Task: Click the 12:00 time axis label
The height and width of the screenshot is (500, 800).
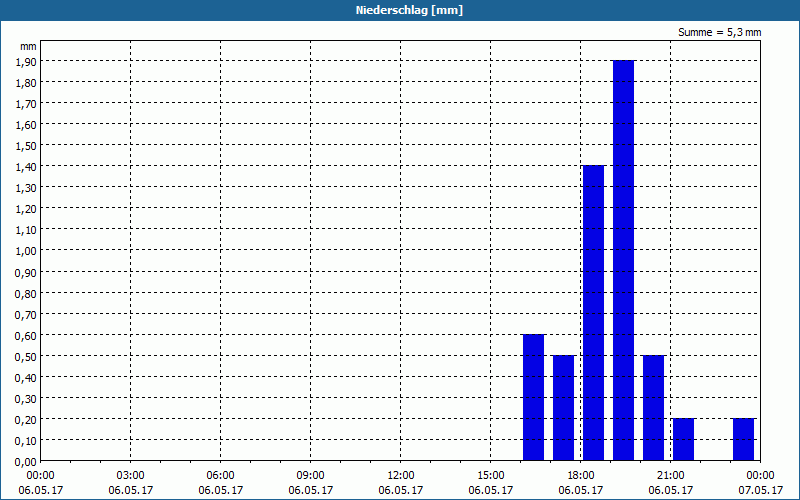Action: (x=401, y=476)
